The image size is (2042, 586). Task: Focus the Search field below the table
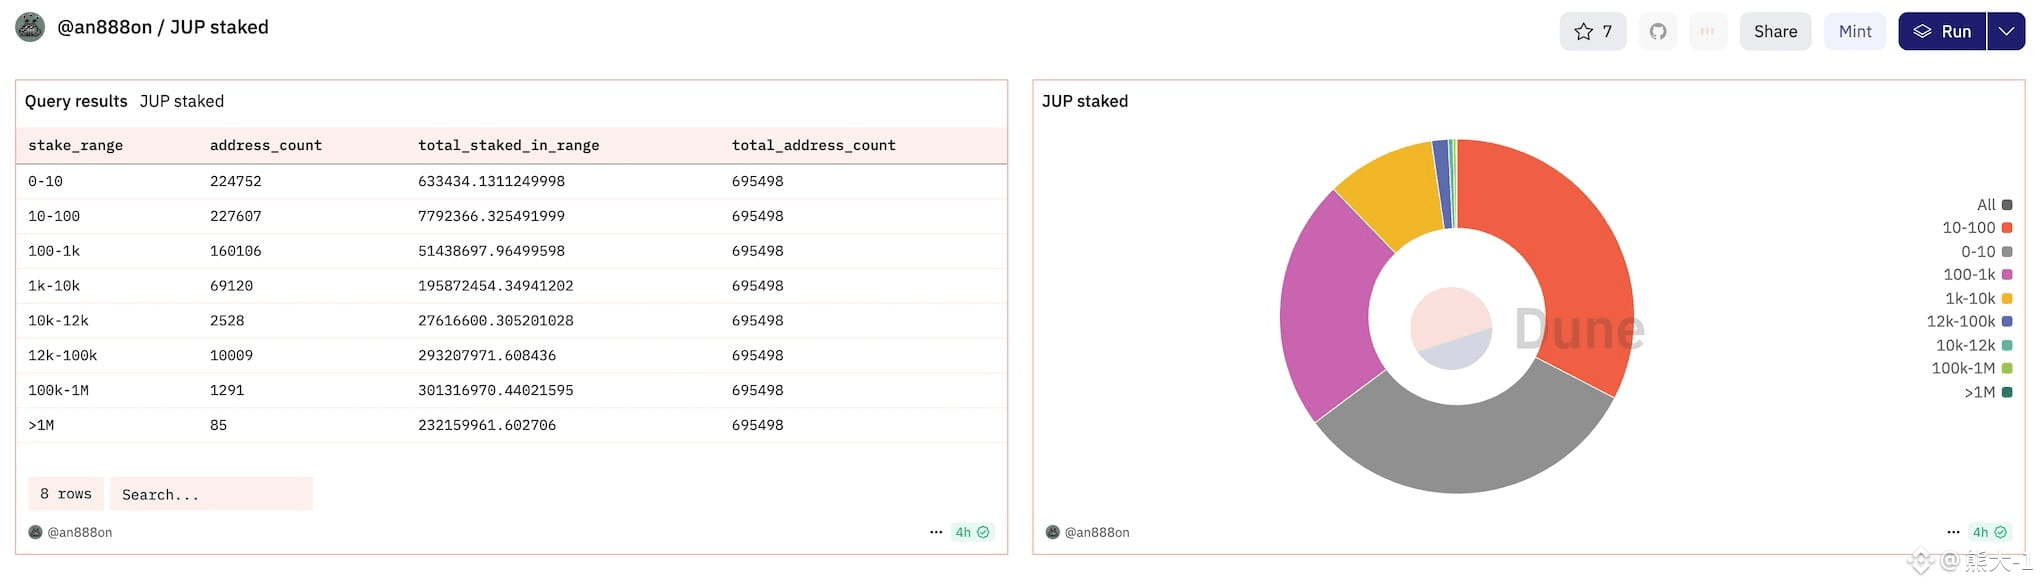pos(211,494)
